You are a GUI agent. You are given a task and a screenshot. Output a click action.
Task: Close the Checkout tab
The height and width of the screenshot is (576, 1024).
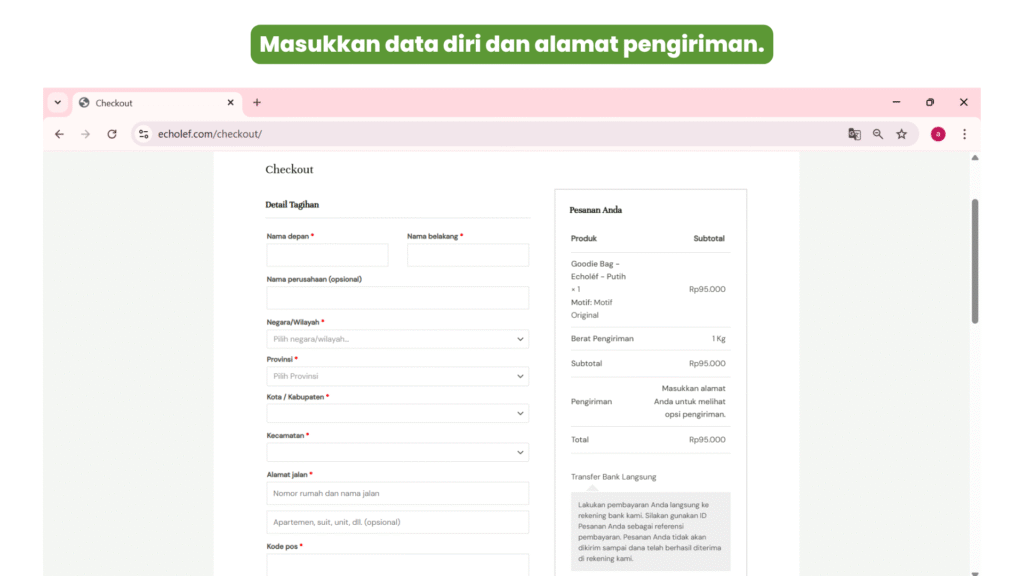[x=231, y=102]
